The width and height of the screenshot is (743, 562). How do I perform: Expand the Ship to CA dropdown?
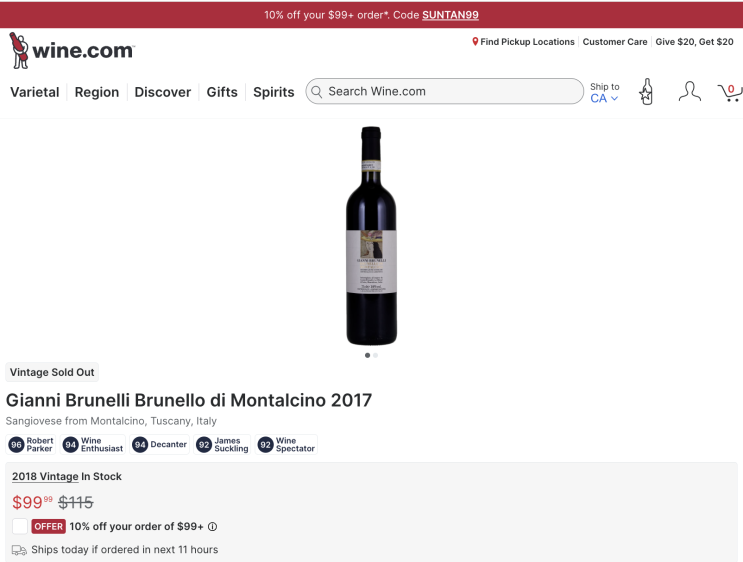604,92
